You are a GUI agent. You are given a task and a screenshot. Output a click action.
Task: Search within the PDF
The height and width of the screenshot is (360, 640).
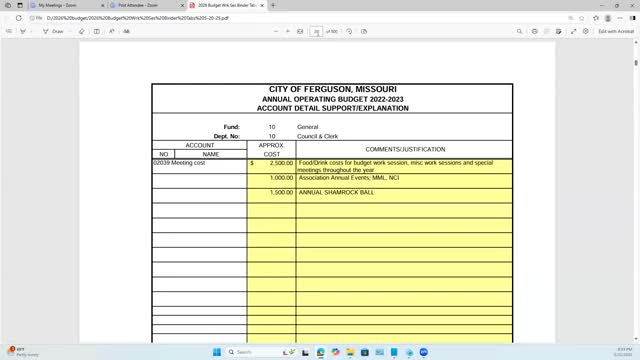pyautogui.click(x=519, y=31)
